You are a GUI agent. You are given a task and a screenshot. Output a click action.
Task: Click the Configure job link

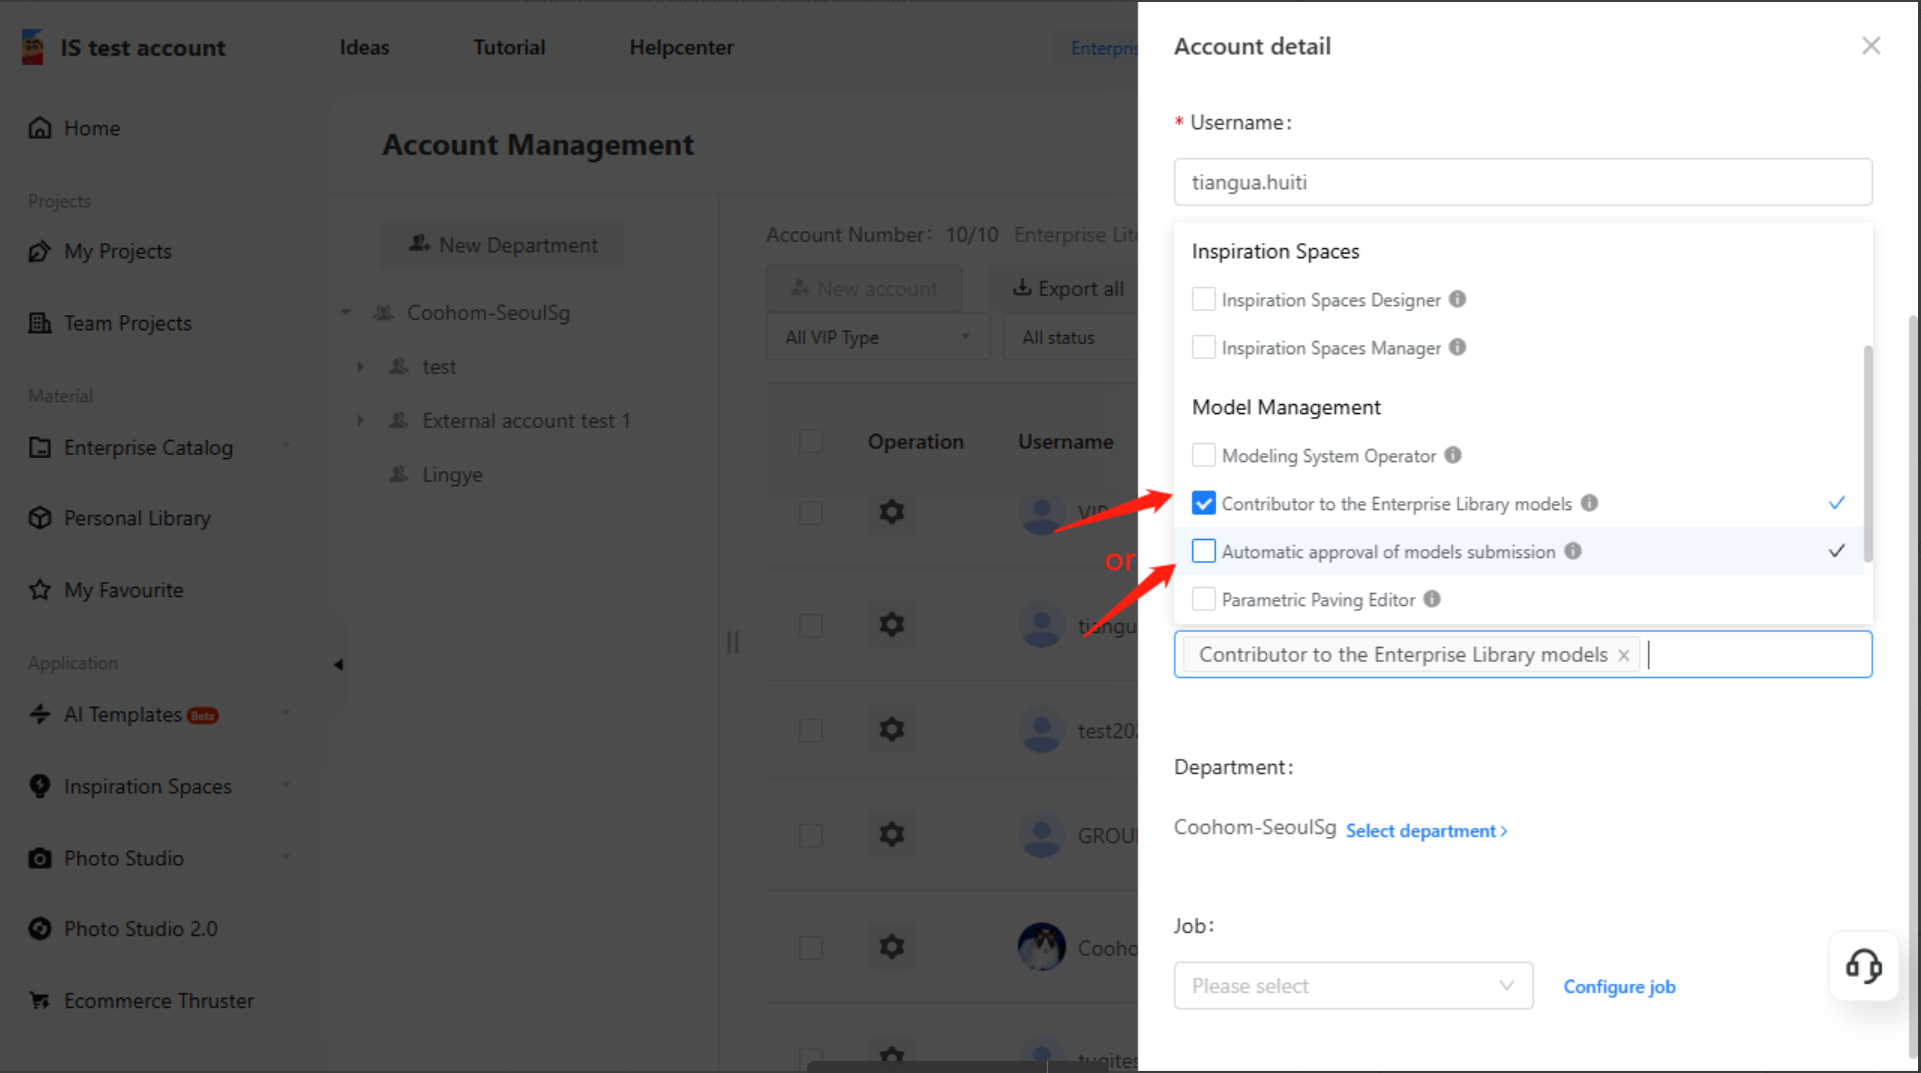tap(1619, 987)
